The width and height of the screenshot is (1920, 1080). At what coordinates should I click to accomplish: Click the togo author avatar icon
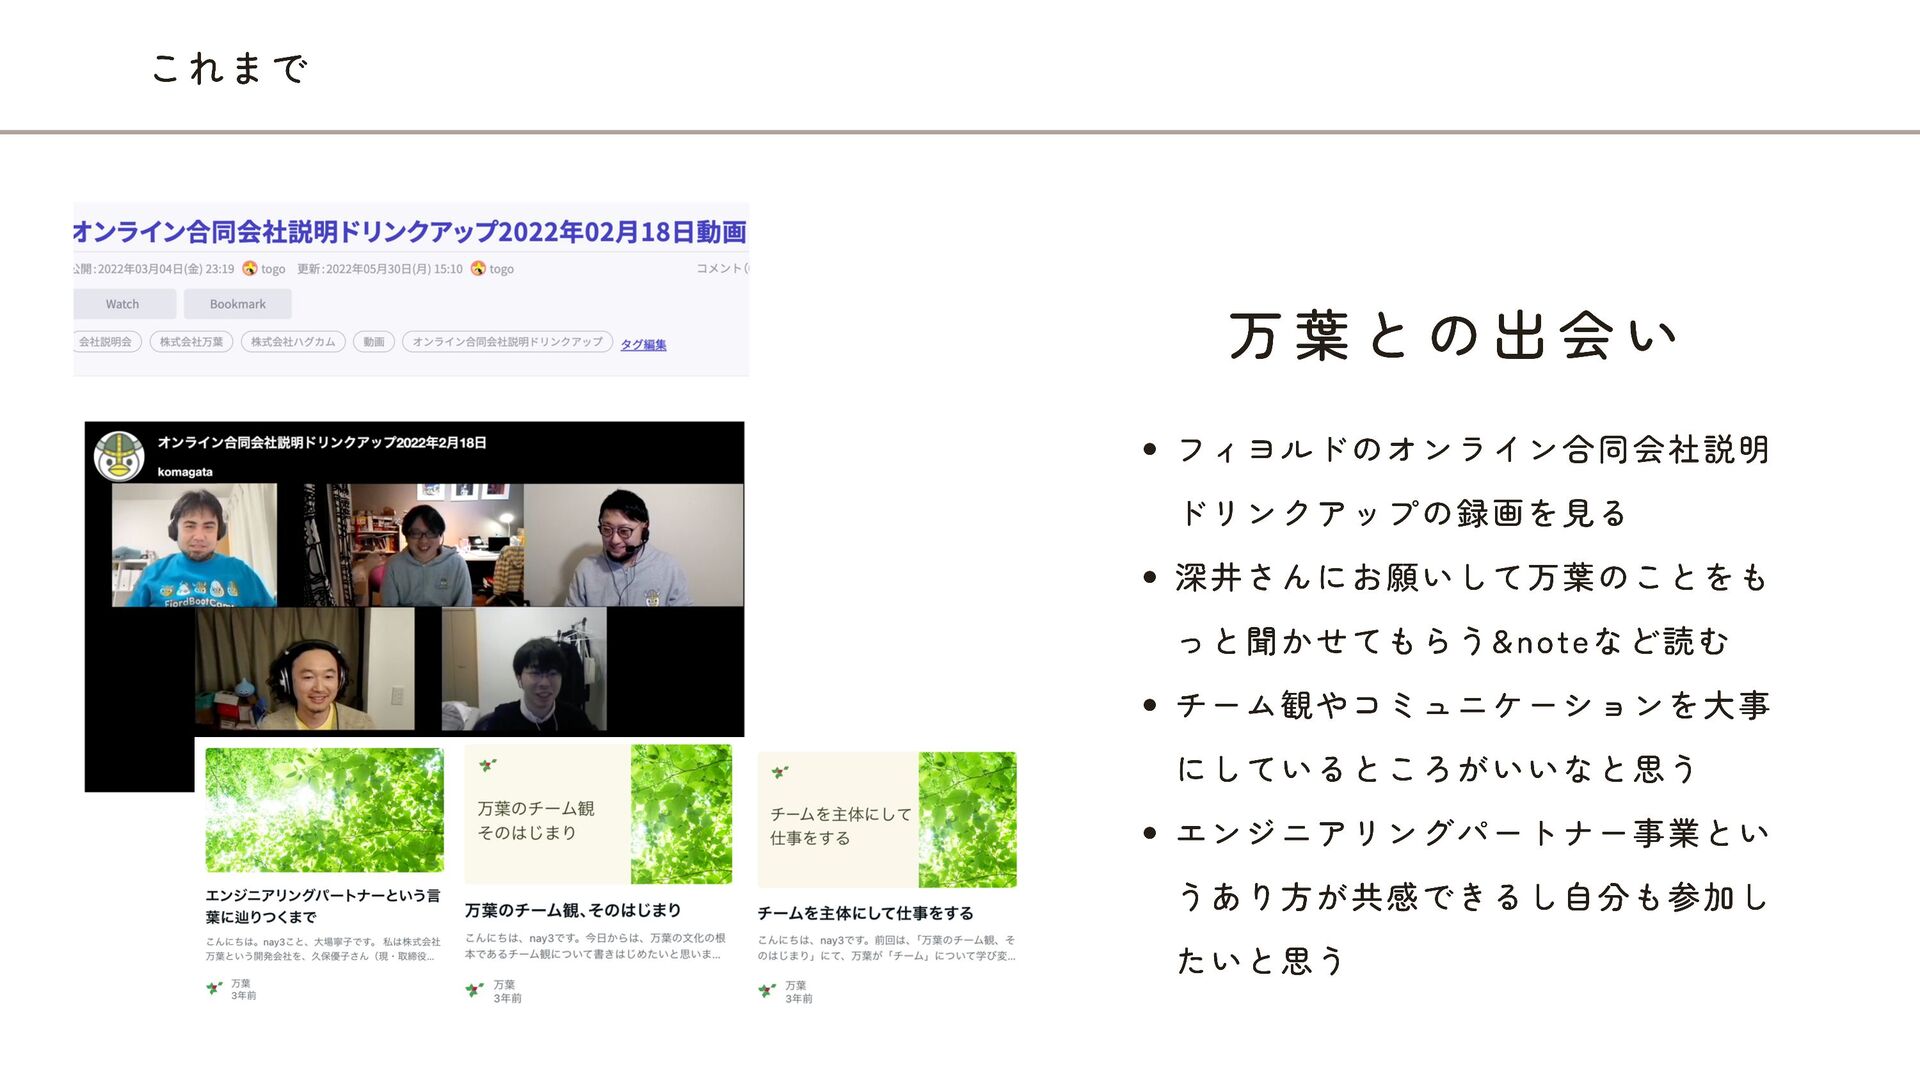click(250, 268)
